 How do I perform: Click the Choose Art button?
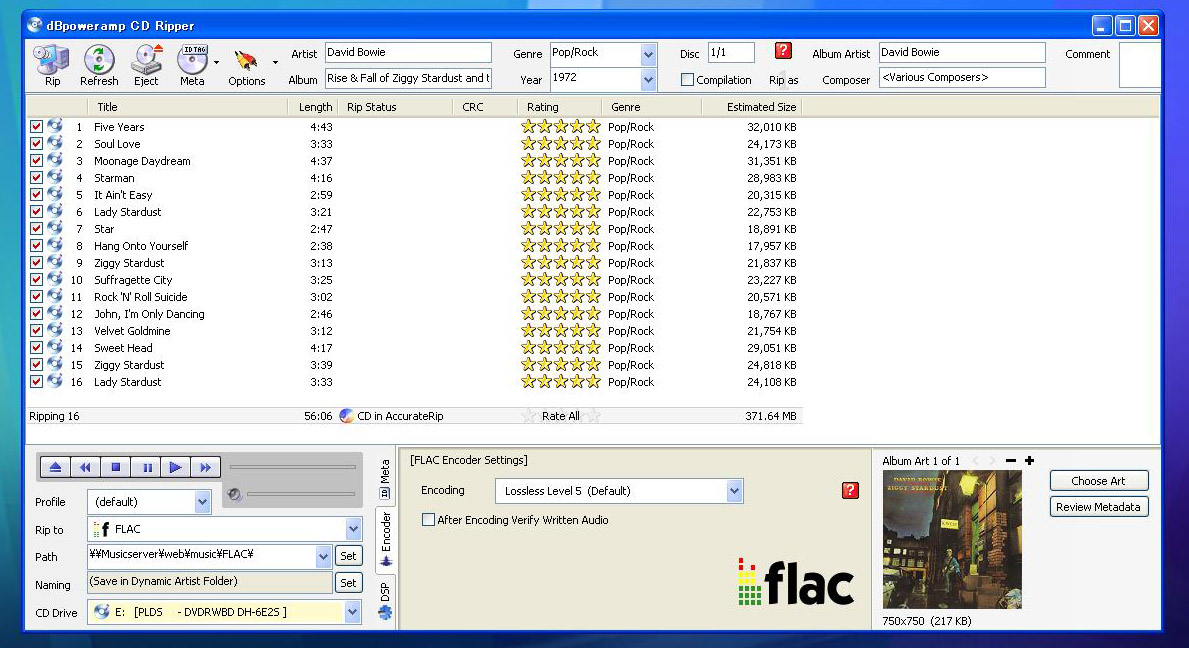point(1098,480)
